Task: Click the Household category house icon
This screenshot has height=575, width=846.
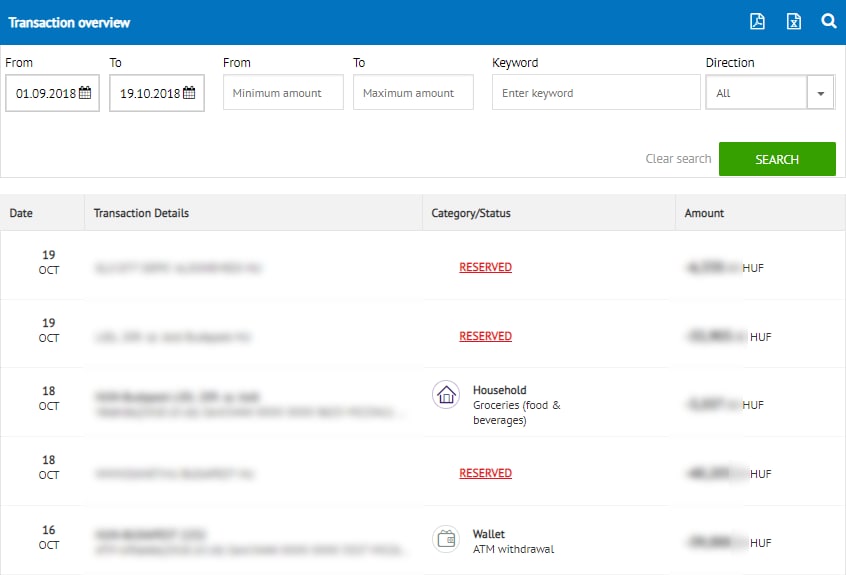Action: point(446,394)
